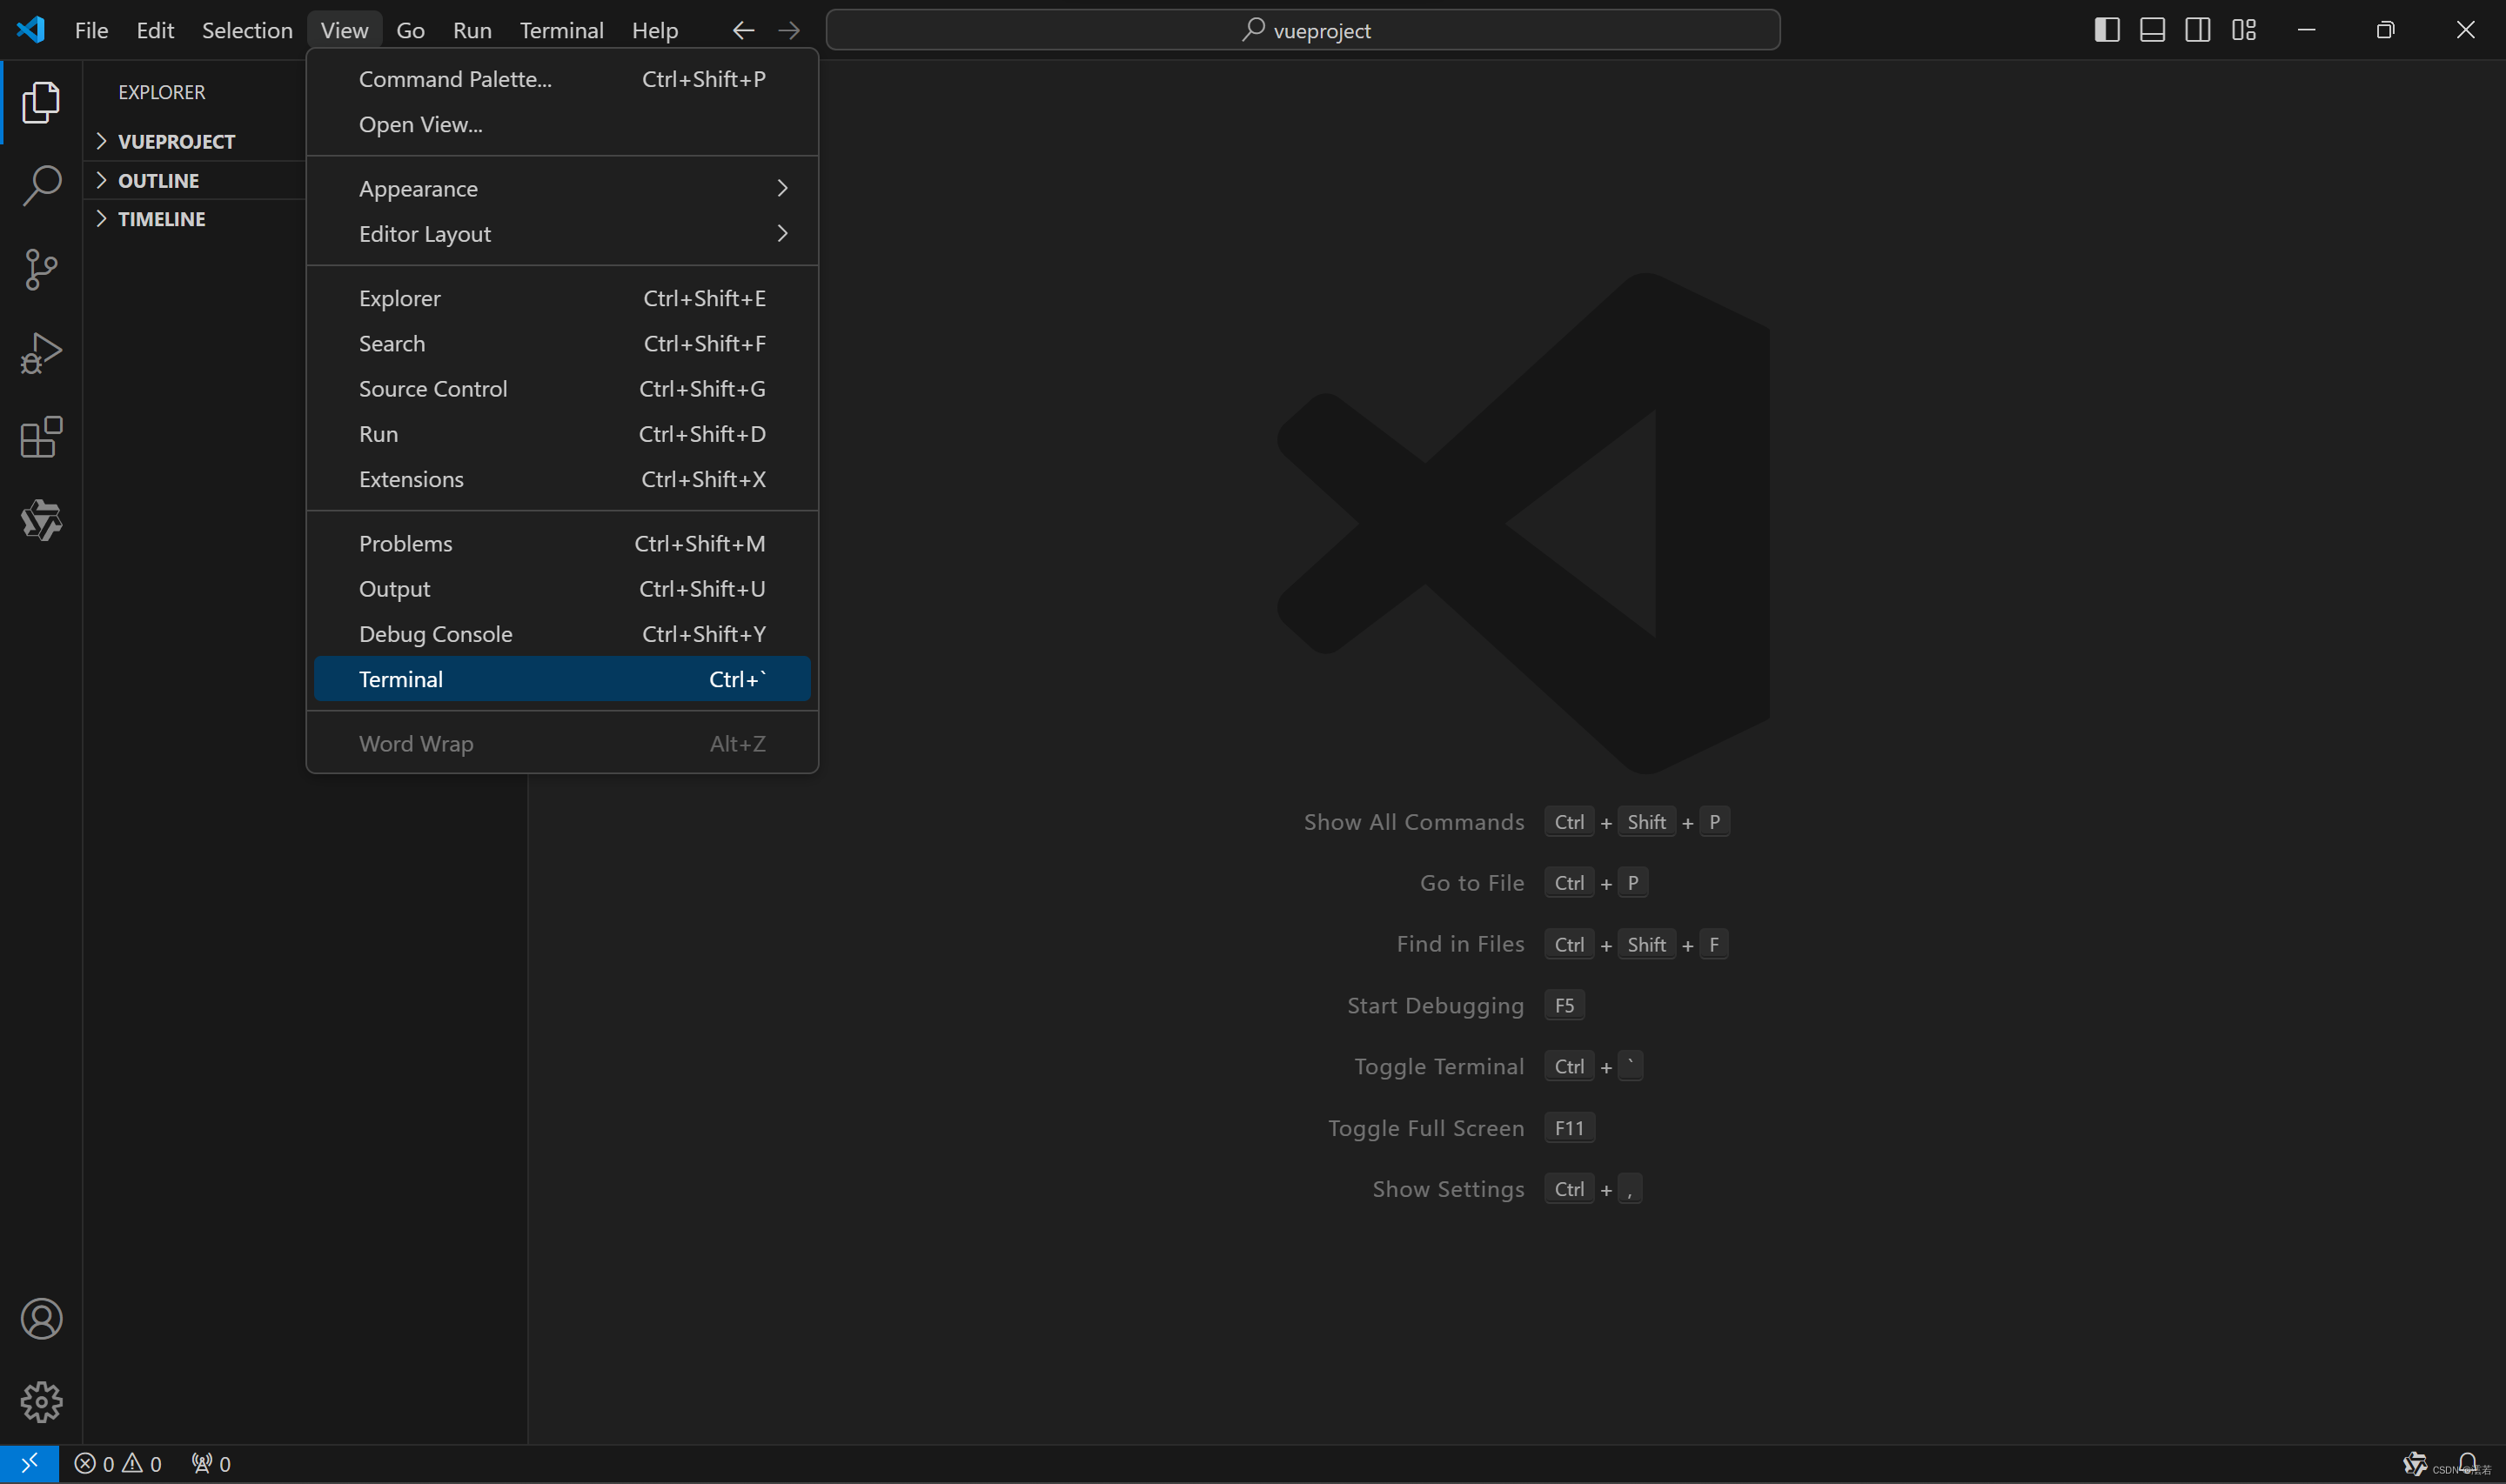Viewport: 2506px width, 1484px height.
Task: Toggle bottom panel layout button
Action: coord(2152,30)
